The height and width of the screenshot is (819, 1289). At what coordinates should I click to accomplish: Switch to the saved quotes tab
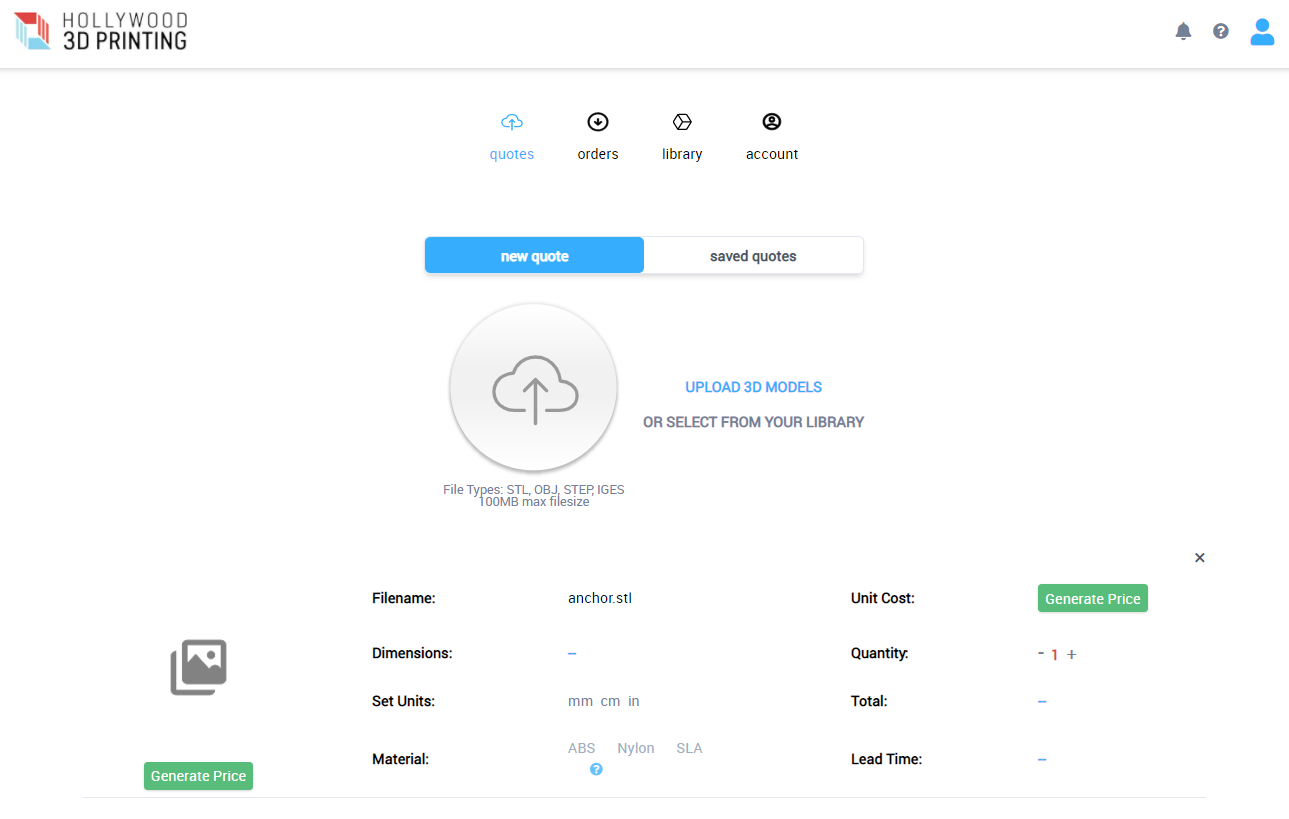tap(753, 256)
